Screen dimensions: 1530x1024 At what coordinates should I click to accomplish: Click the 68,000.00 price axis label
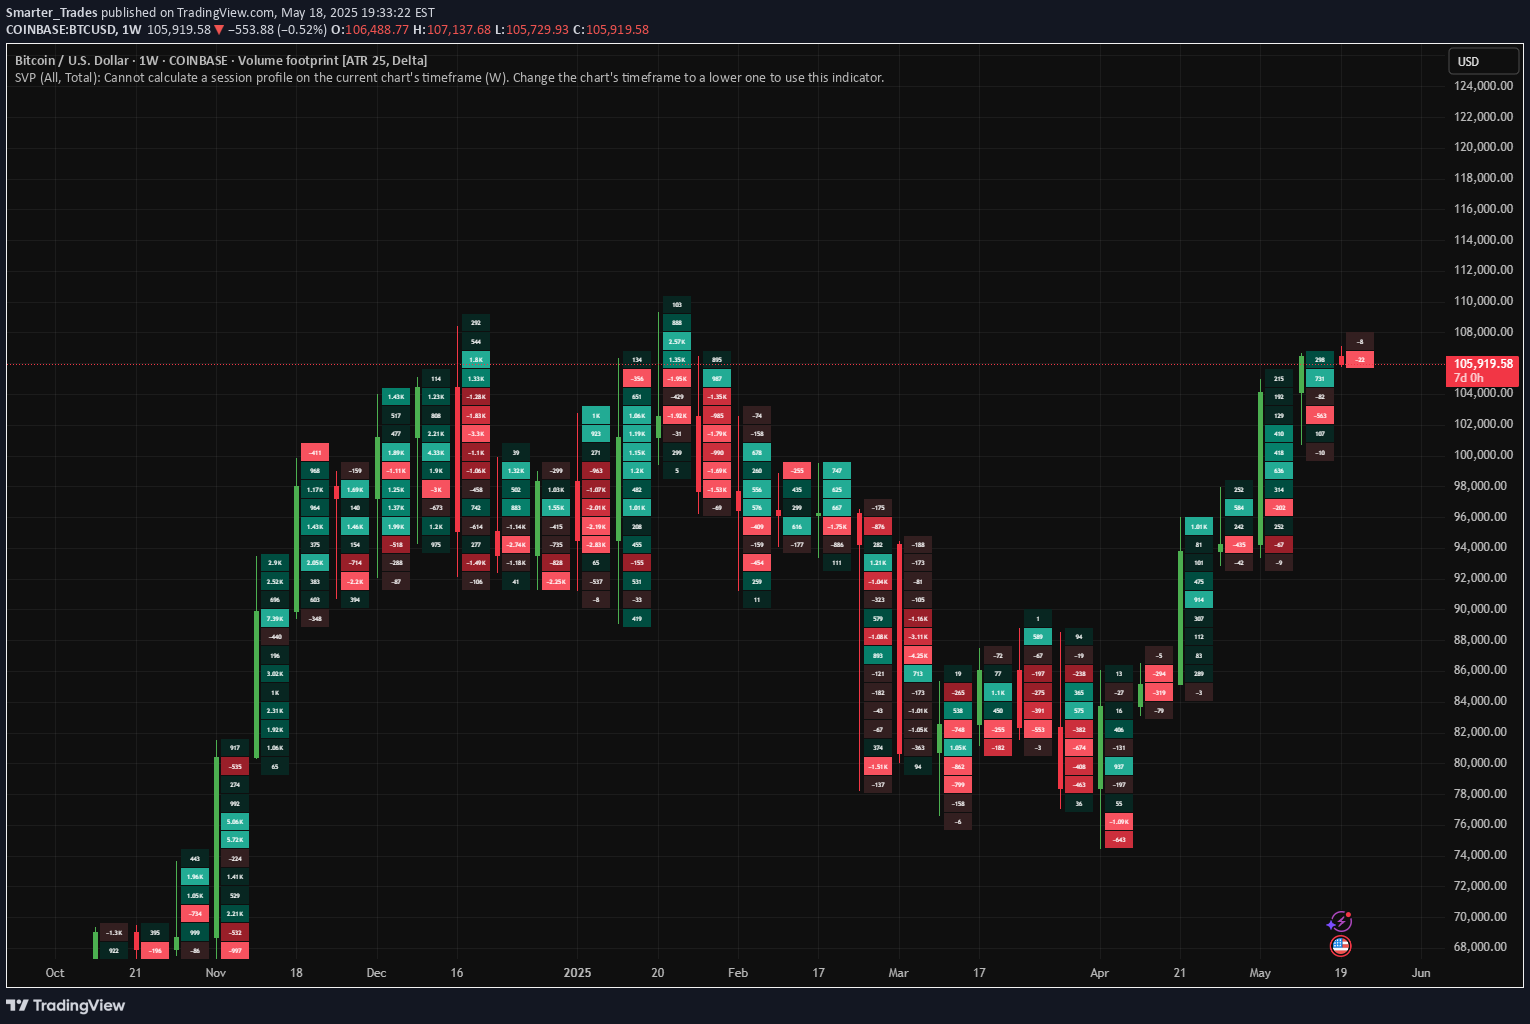(x=1482, y=947)
